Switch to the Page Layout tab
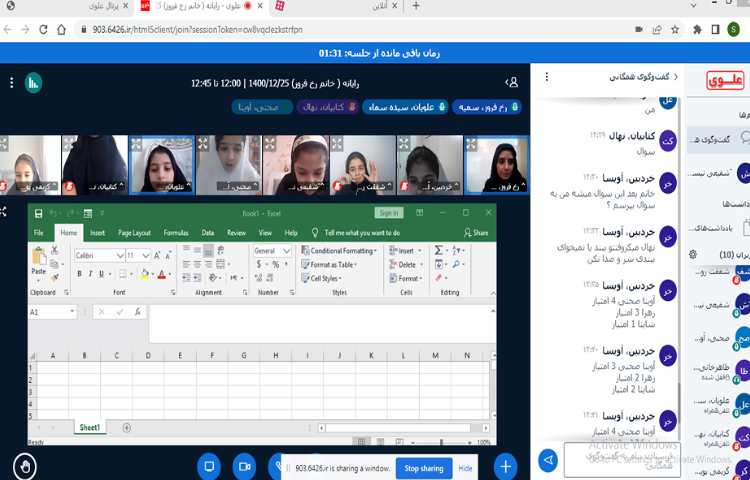 tap(134, 233)
